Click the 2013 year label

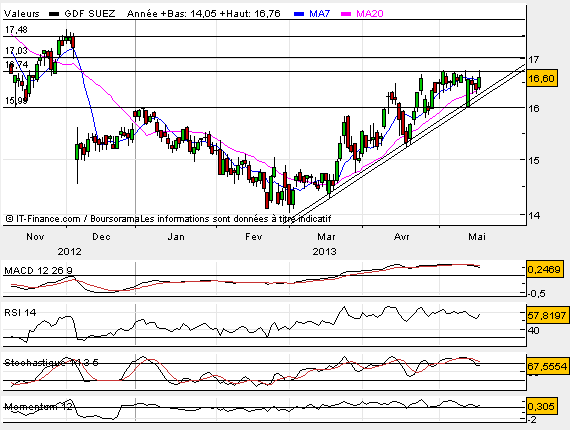(x=325, y=252)
